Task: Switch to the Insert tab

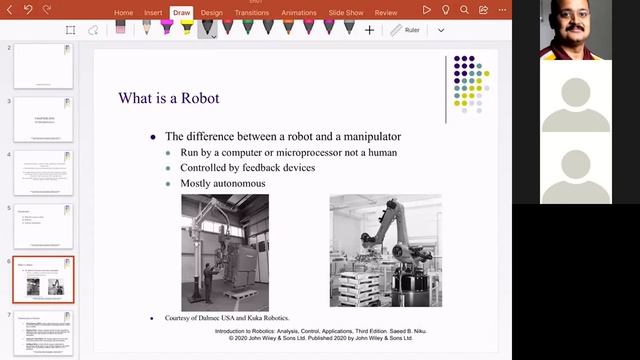Action: [153, 13]
